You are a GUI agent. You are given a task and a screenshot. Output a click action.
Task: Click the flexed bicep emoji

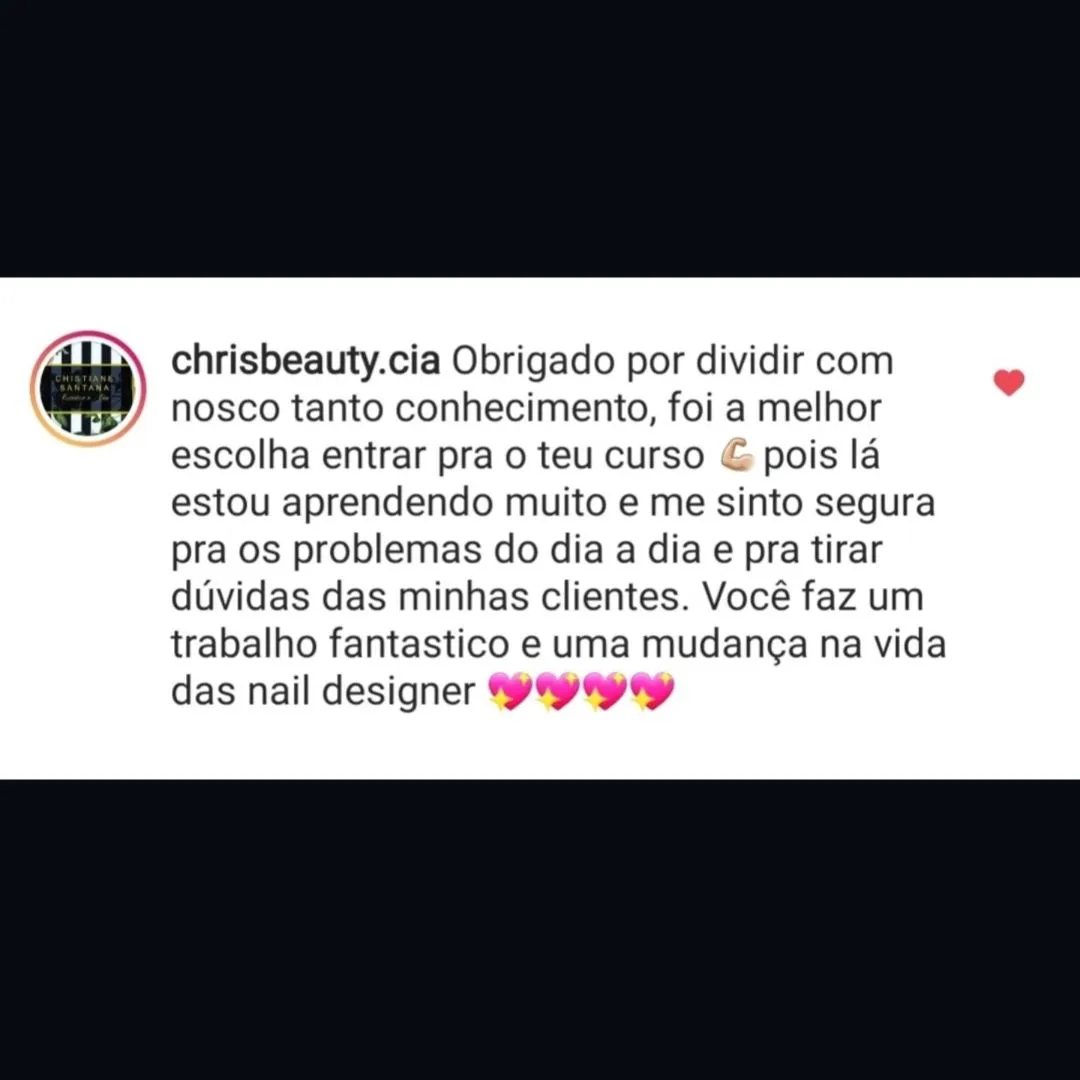point(738,456)
